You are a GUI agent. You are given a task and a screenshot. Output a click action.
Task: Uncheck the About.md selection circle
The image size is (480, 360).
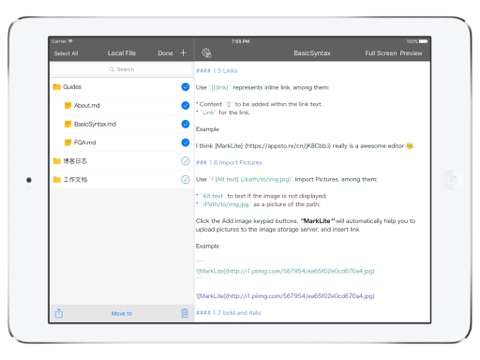coord(185,105)
